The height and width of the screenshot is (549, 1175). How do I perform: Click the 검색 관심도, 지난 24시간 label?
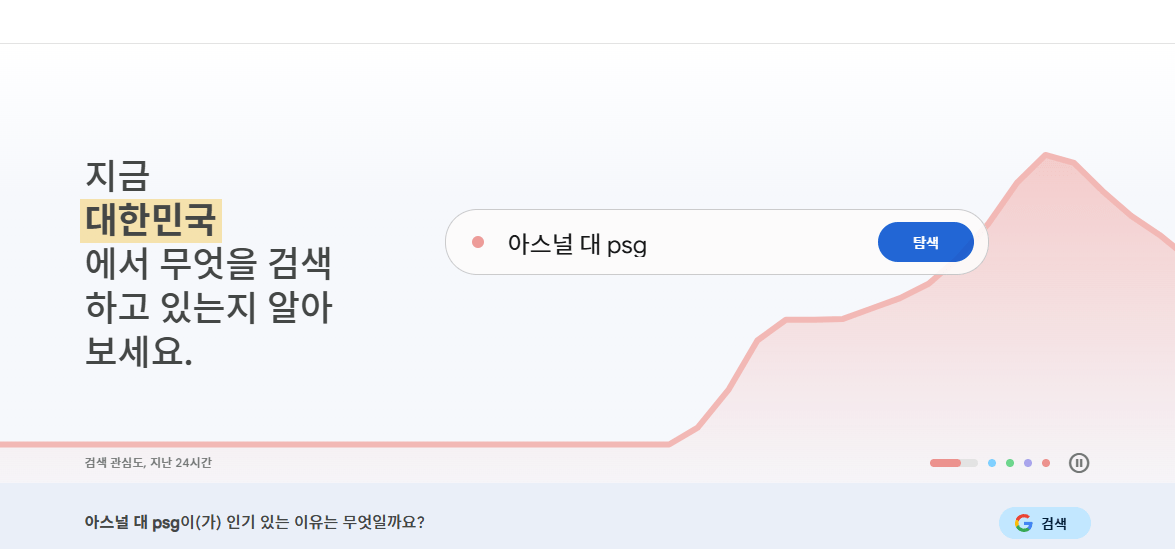tap(148, 463)
